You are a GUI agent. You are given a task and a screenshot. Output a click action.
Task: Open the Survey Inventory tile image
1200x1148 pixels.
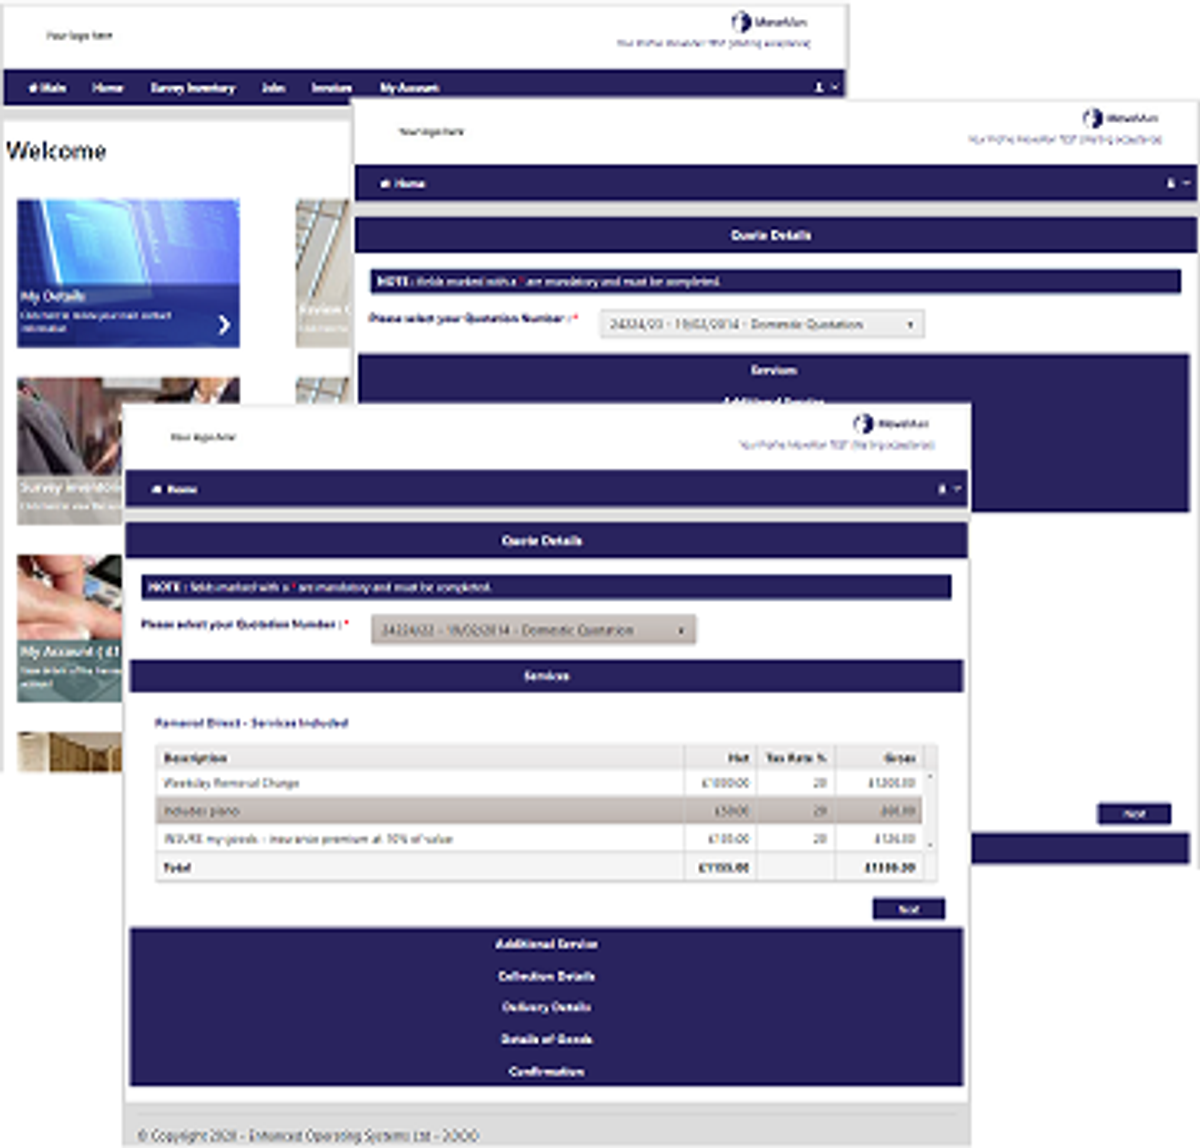pos(70,450)
